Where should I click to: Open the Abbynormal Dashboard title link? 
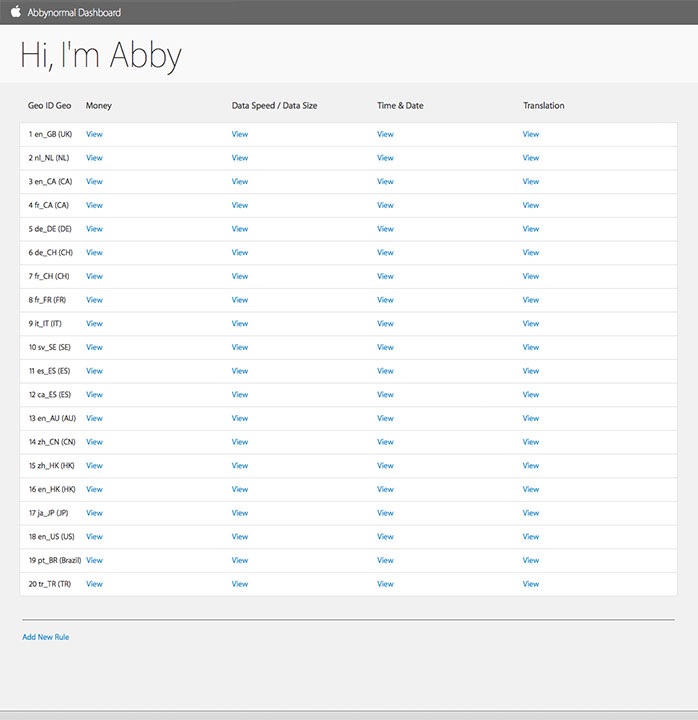coord(74,13)
